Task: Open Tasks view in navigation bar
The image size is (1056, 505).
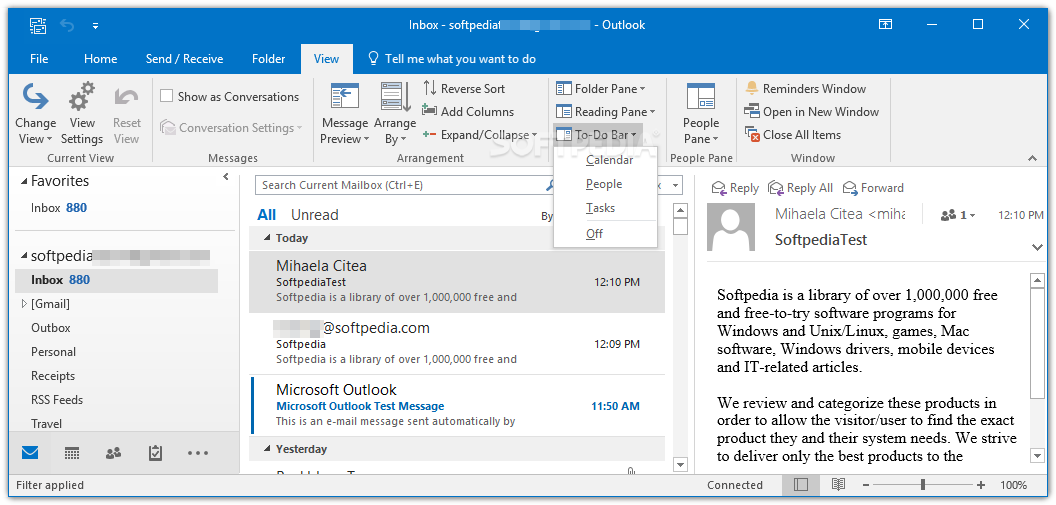Action: tap(156, 453)
